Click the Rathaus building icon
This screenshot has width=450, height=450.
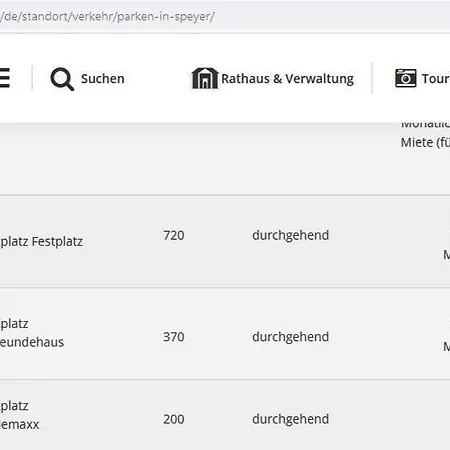pos(205,78)
